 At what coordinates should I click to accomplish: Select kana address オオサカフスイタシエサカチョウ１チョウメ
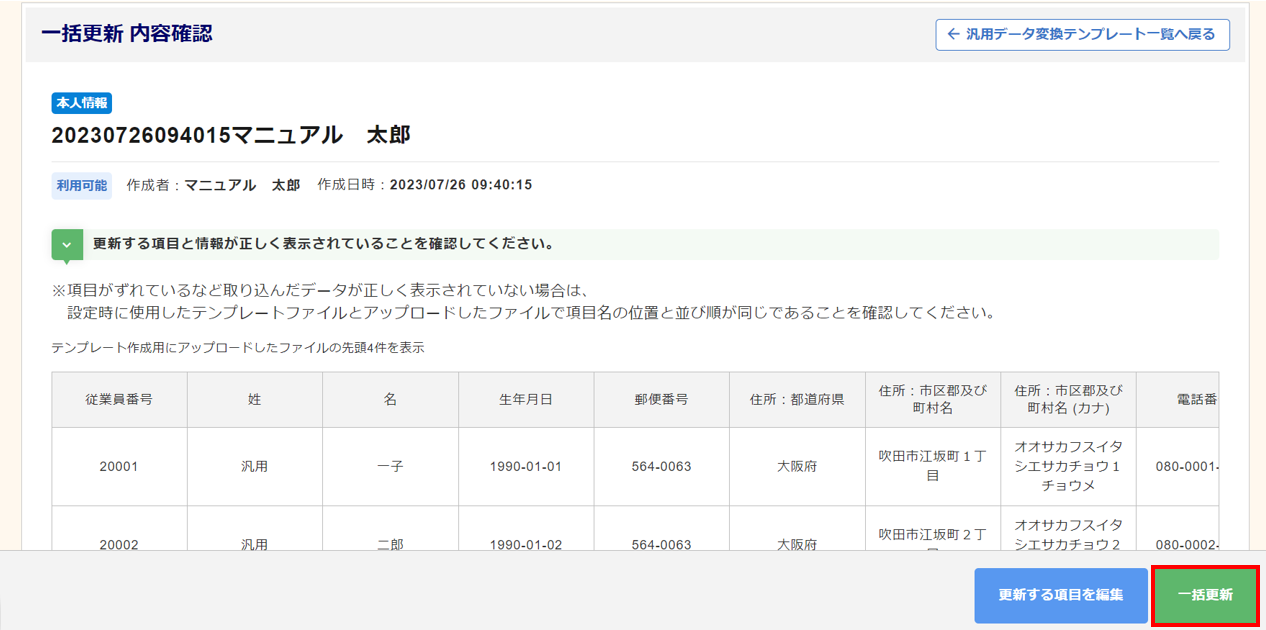pos(1069,467)
